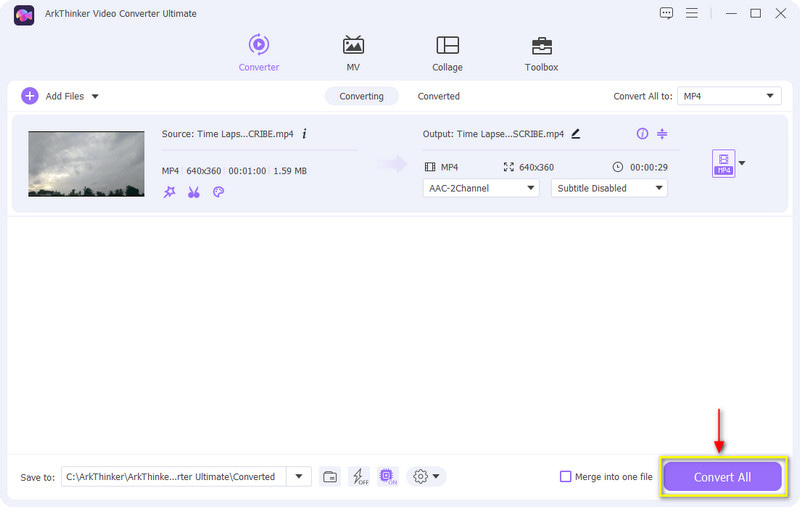Open the feedback chat bubble icon

tap(666, 13)
